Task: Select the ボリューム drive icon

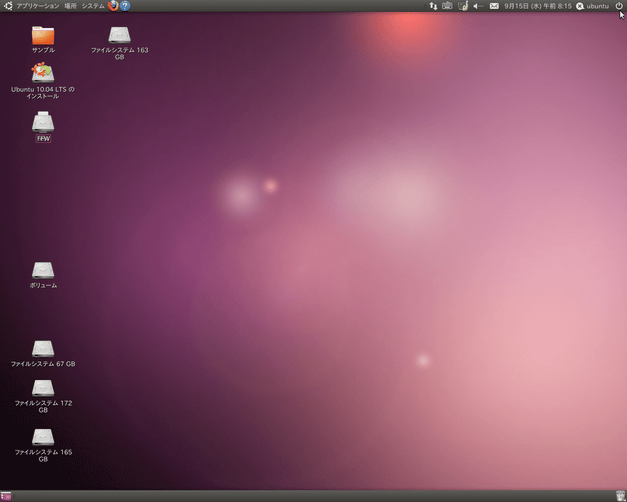Action: pyautogui.click(x=43, y=270)
